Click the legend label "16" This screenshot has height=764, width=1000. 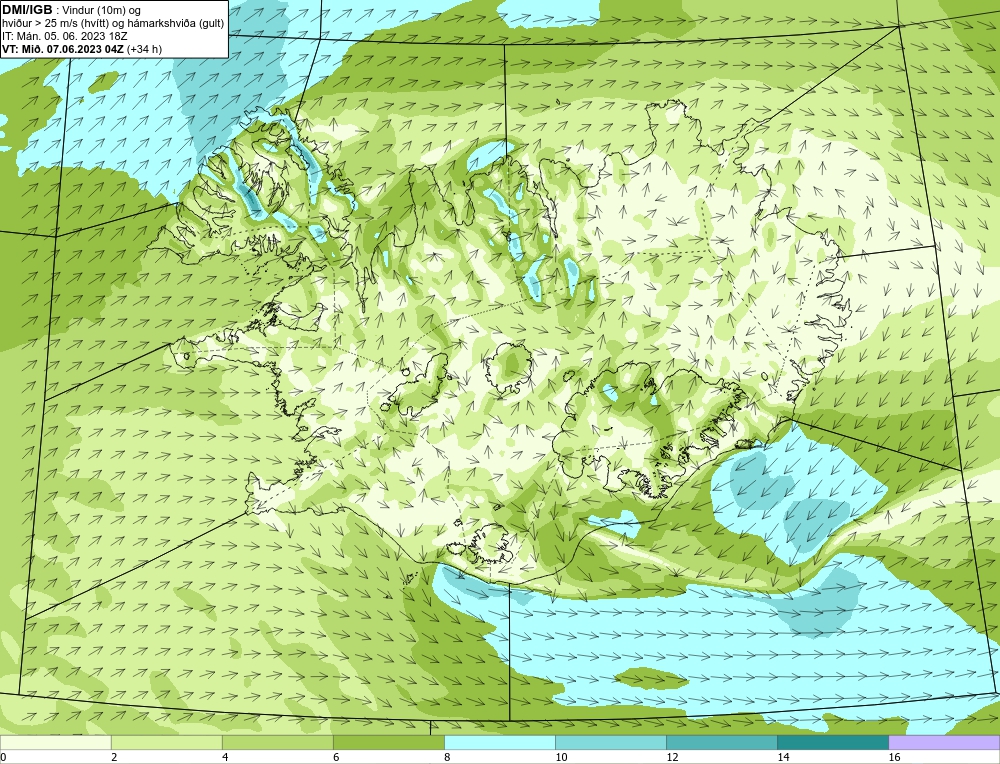[894, 758]
